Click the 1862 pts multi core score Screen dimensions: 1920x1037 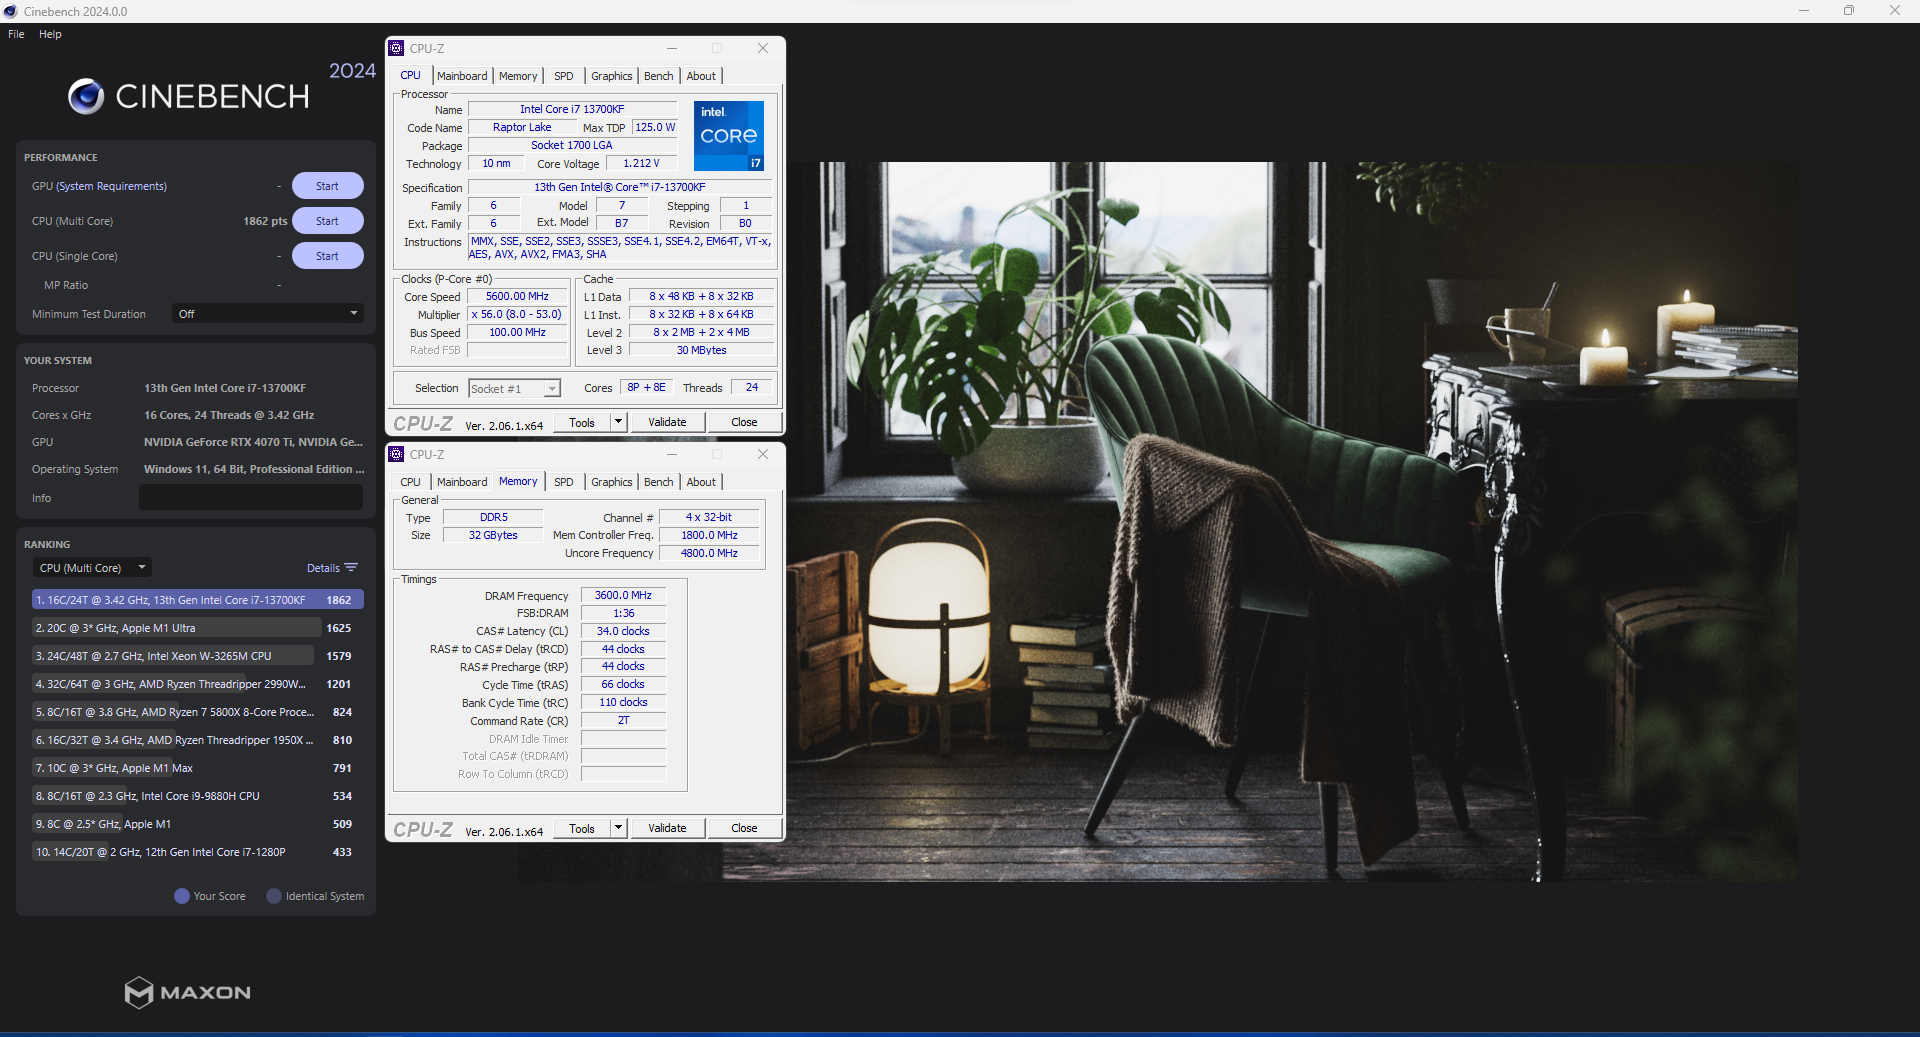coord(265,221)
